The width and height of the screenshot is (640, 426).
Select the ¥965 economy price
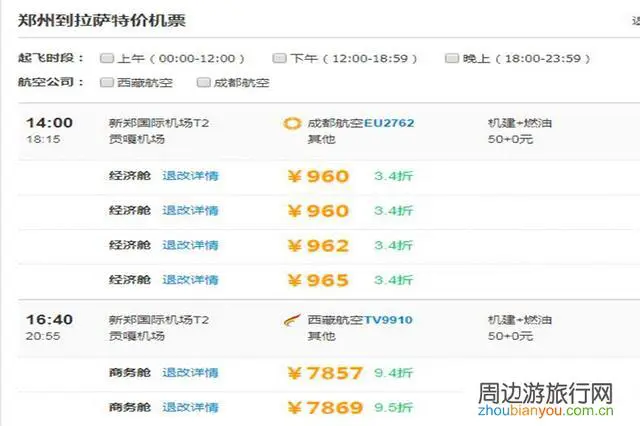(x=318, y=280)
